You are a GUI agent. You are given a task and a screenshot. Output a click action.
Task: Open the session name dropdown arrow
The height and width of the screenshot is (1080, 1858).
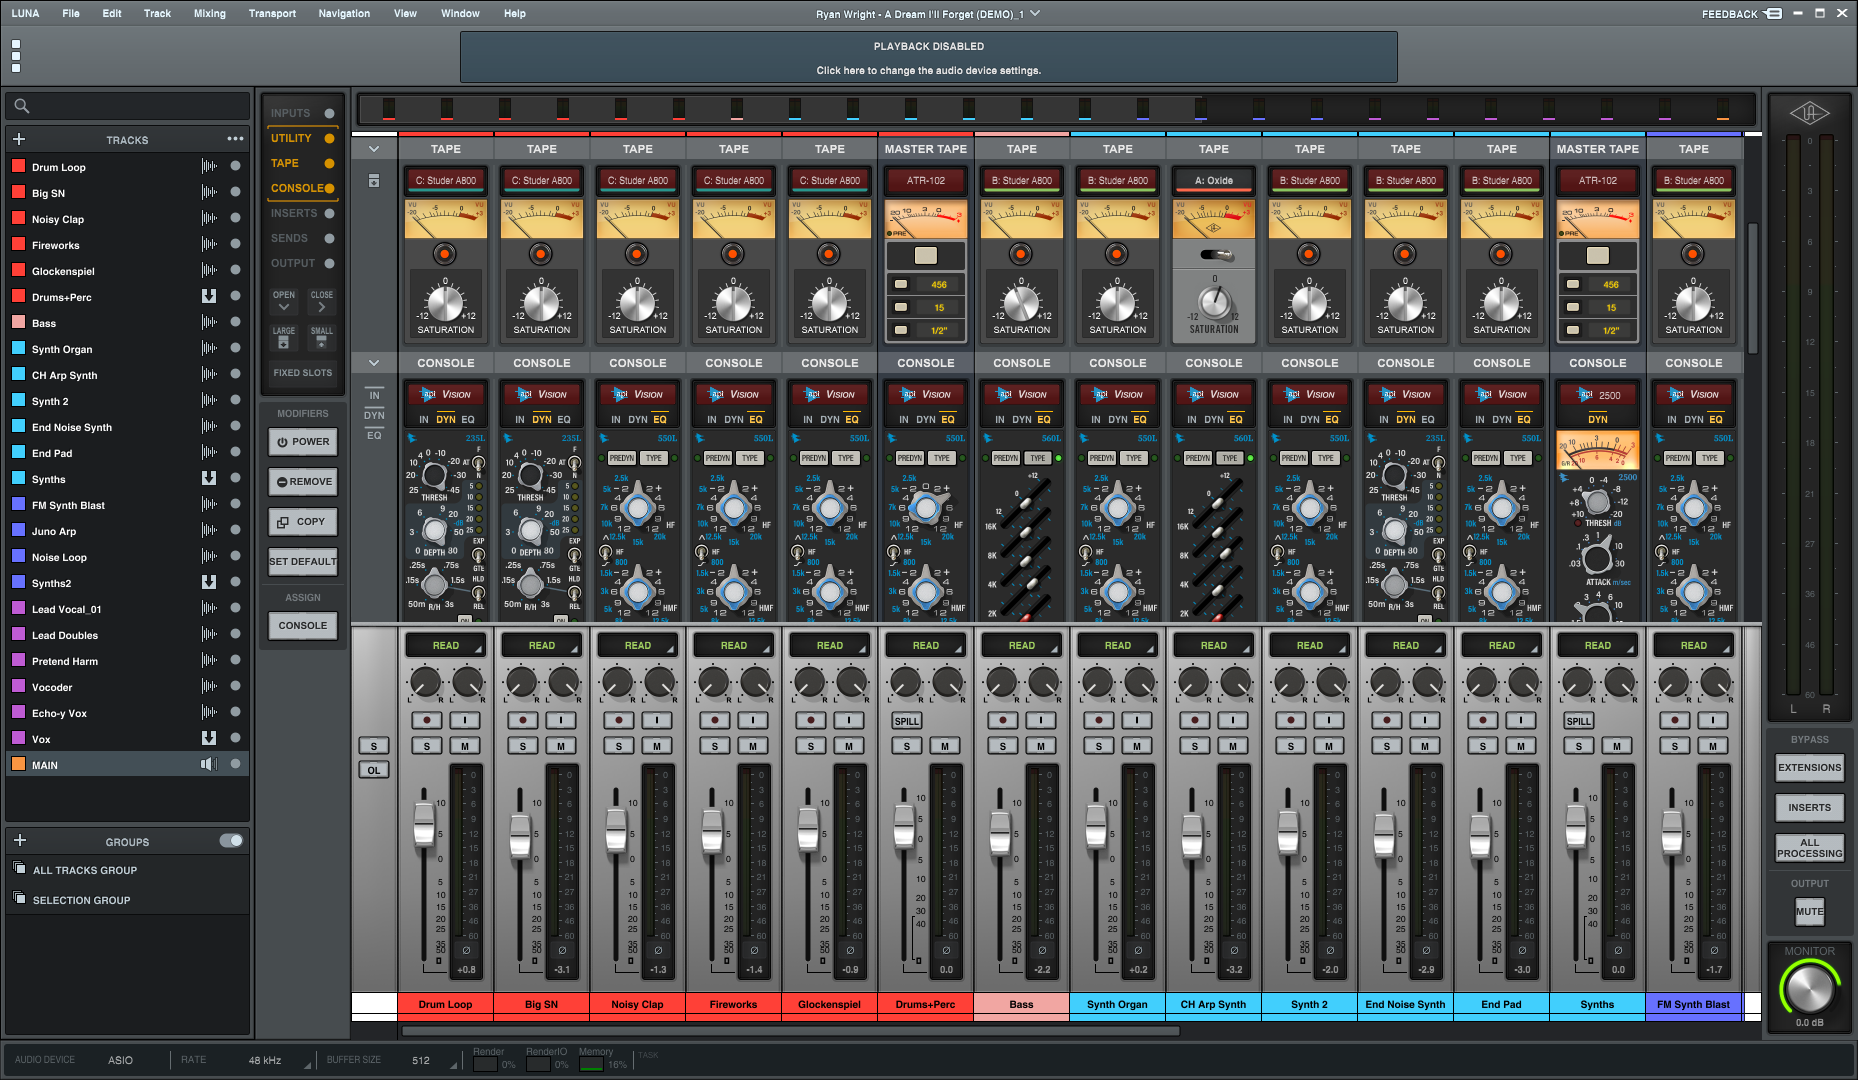pyautogui.click(x=1036, y=14)
